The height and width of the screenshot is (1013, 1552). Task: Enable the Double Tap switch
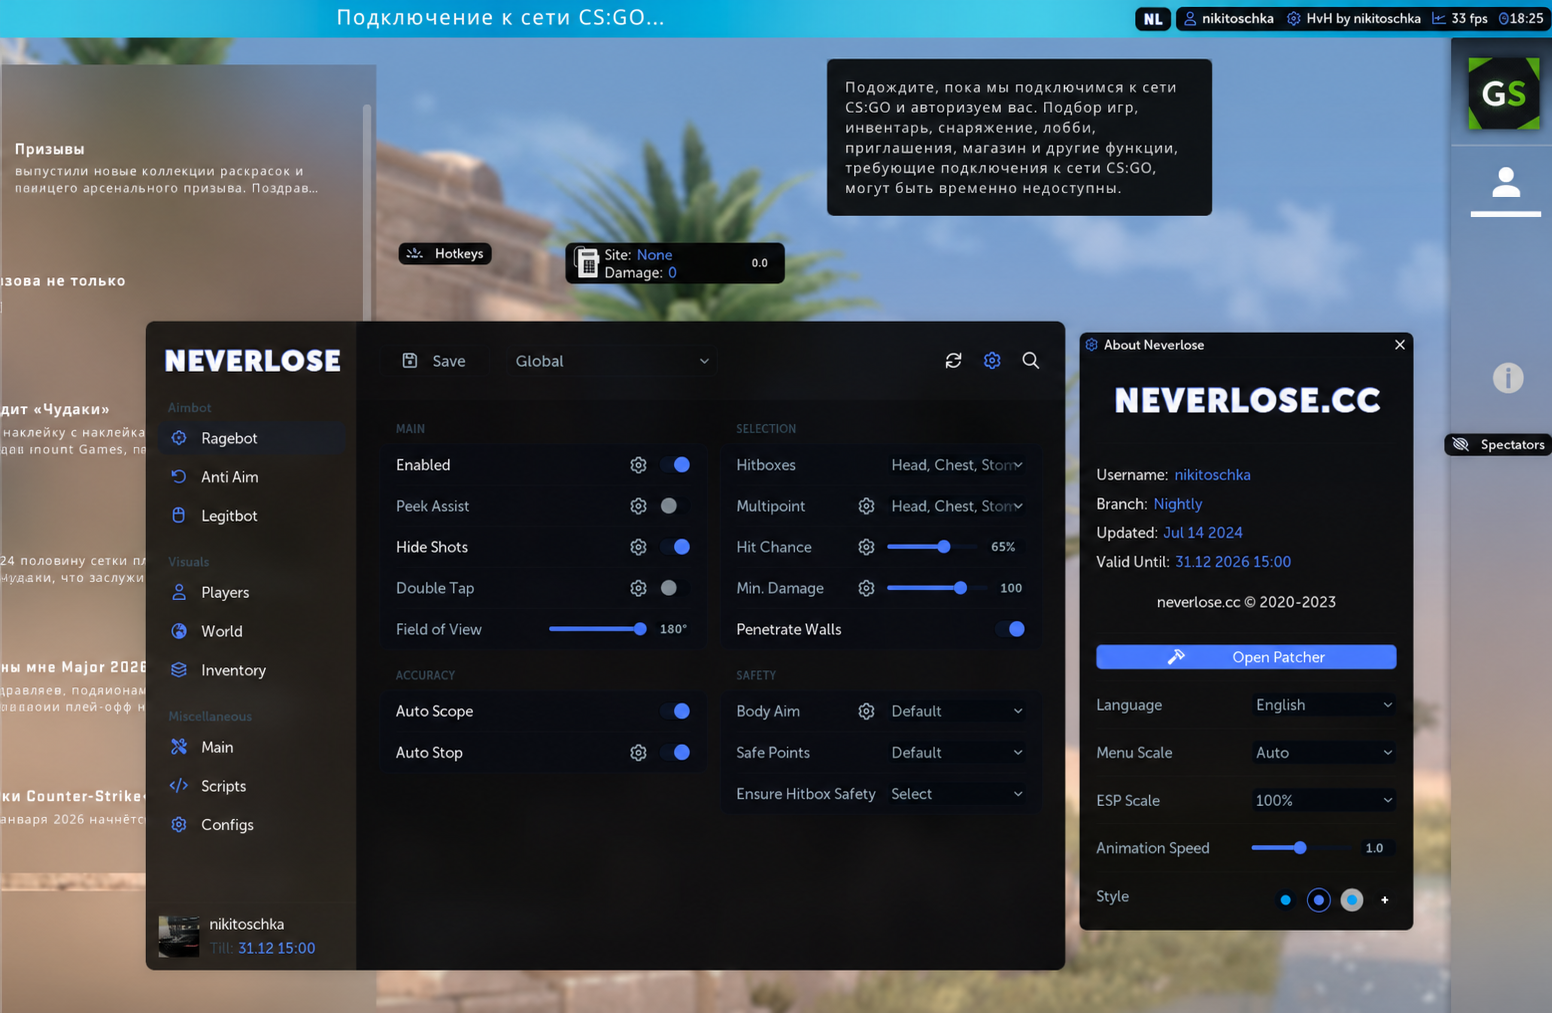click(x=676, y=588)
